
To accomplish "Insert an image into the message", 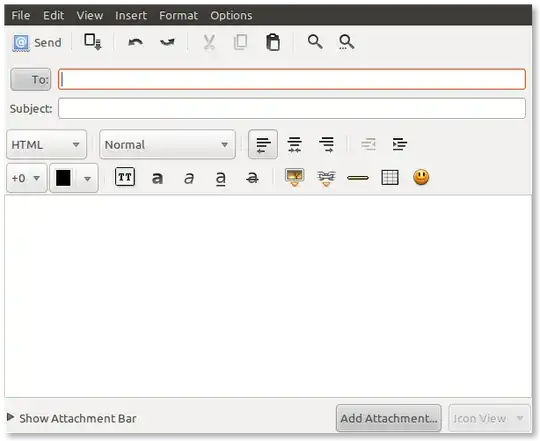I will (x=294, y=177).
